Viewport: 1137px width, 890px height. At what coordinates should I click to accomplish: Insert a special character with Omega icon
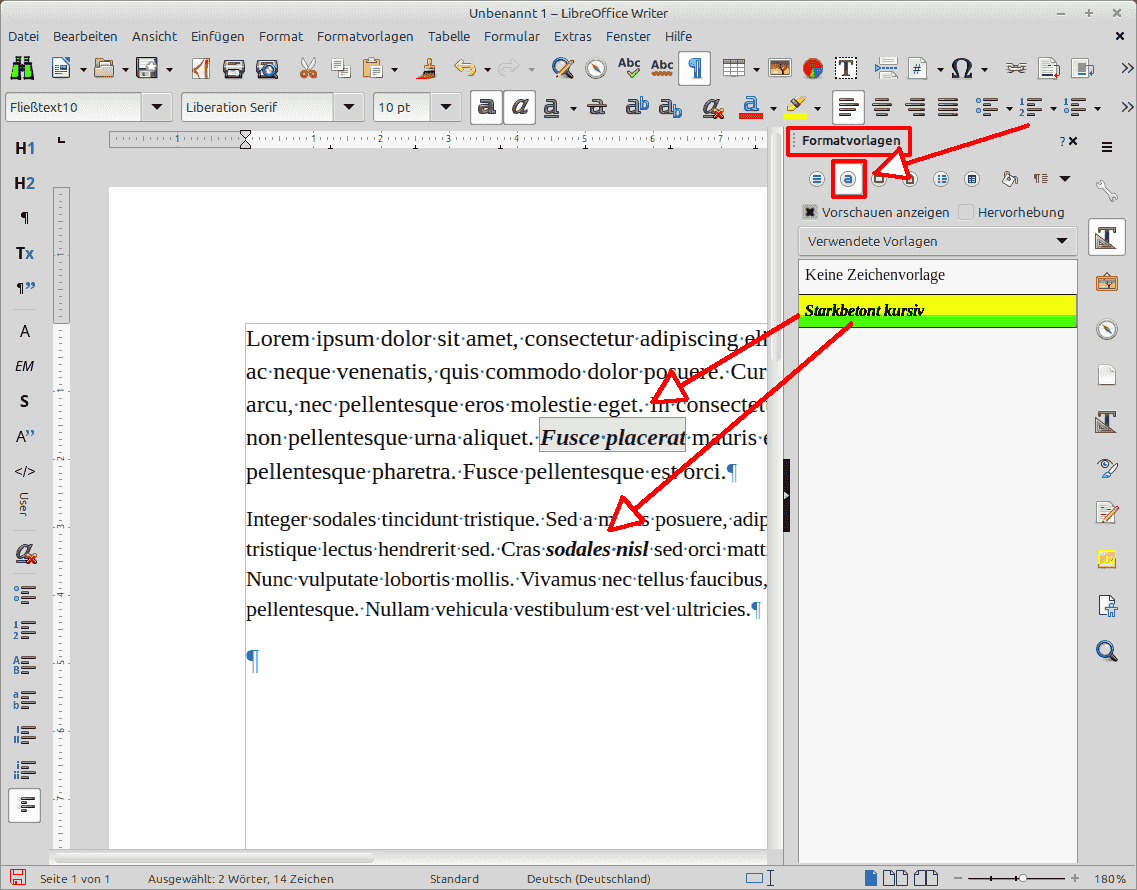[962, 68]
